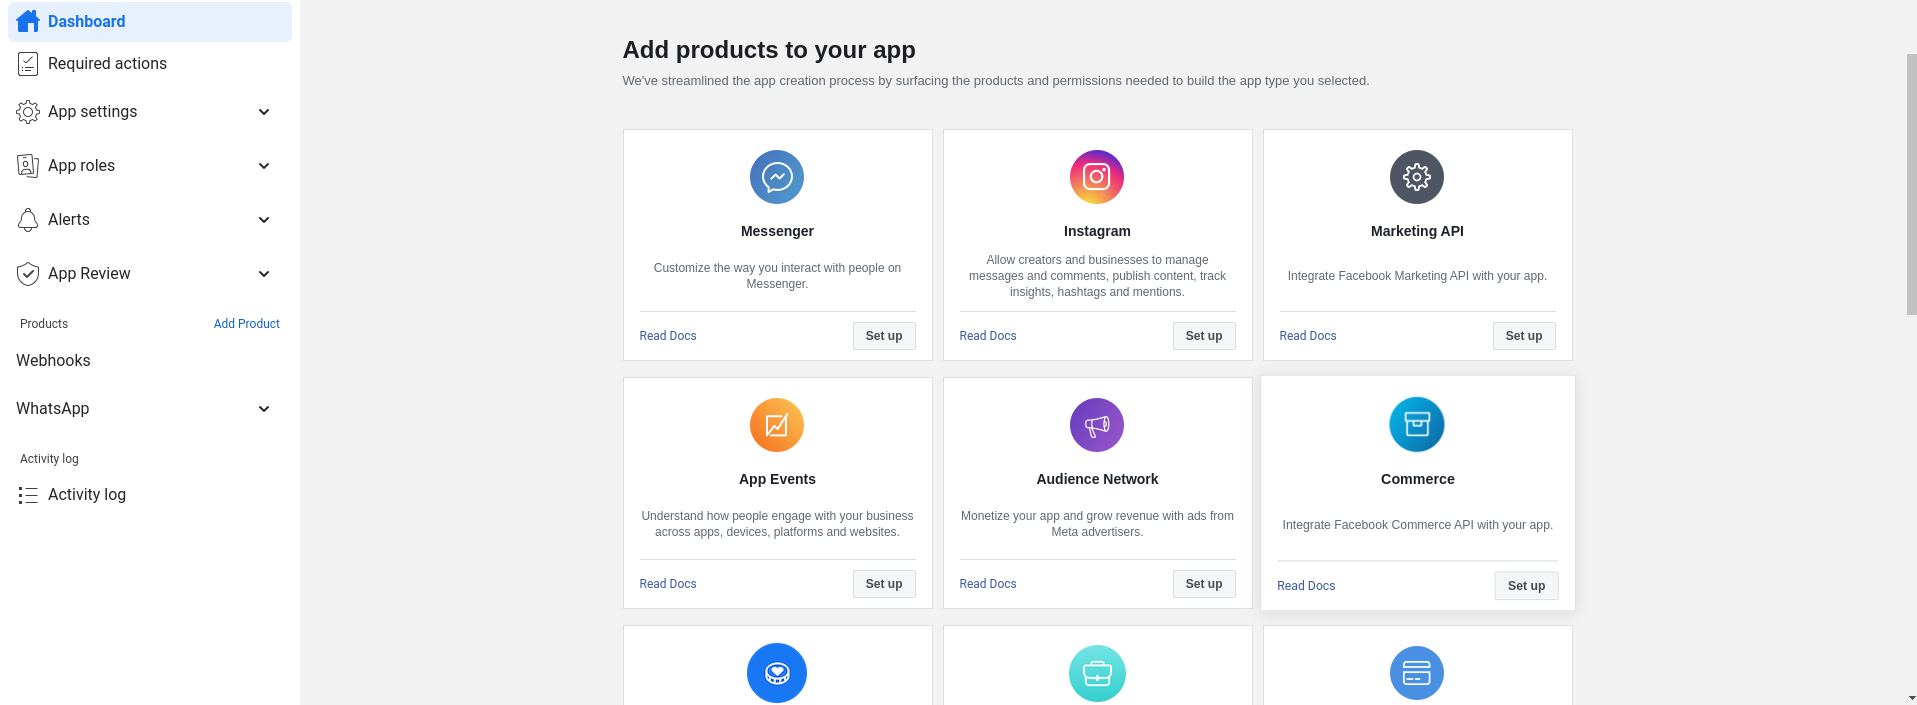Click Add Product link in sidebar
This screenshot has width=1917, height=705.
point(246,324)
